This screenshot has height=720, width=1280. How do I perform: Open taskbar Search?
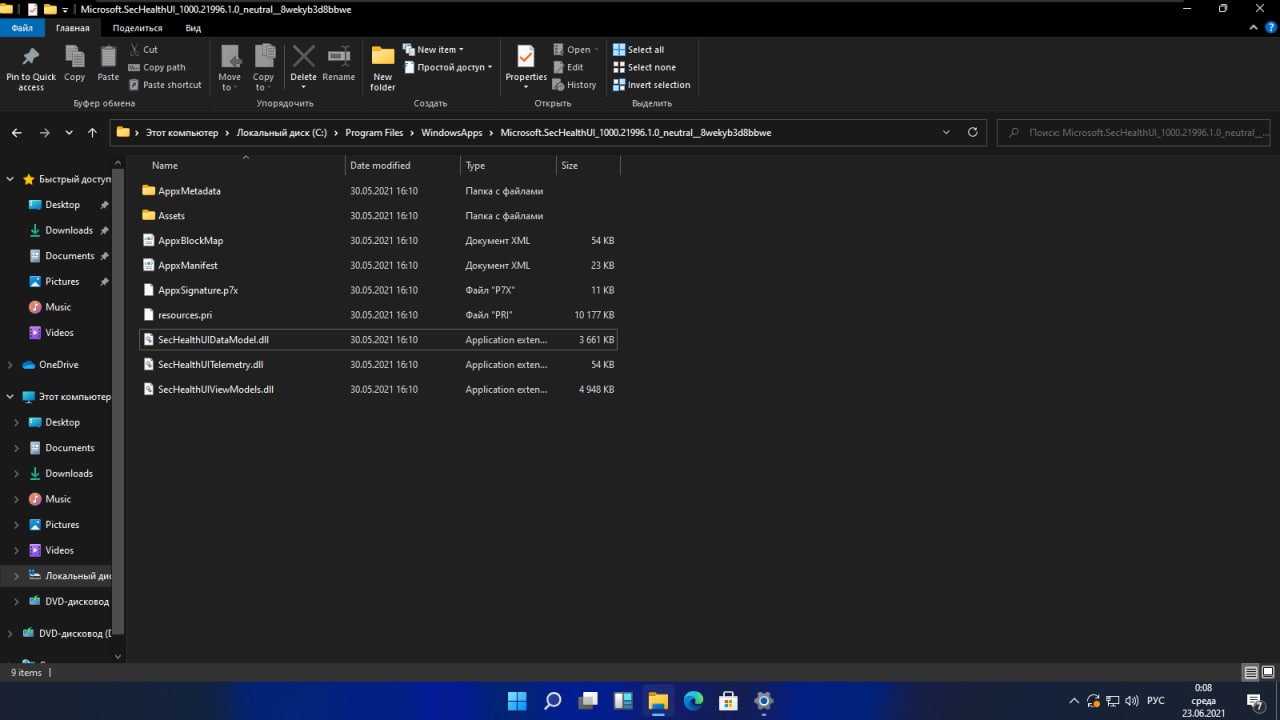coord(552,701)
